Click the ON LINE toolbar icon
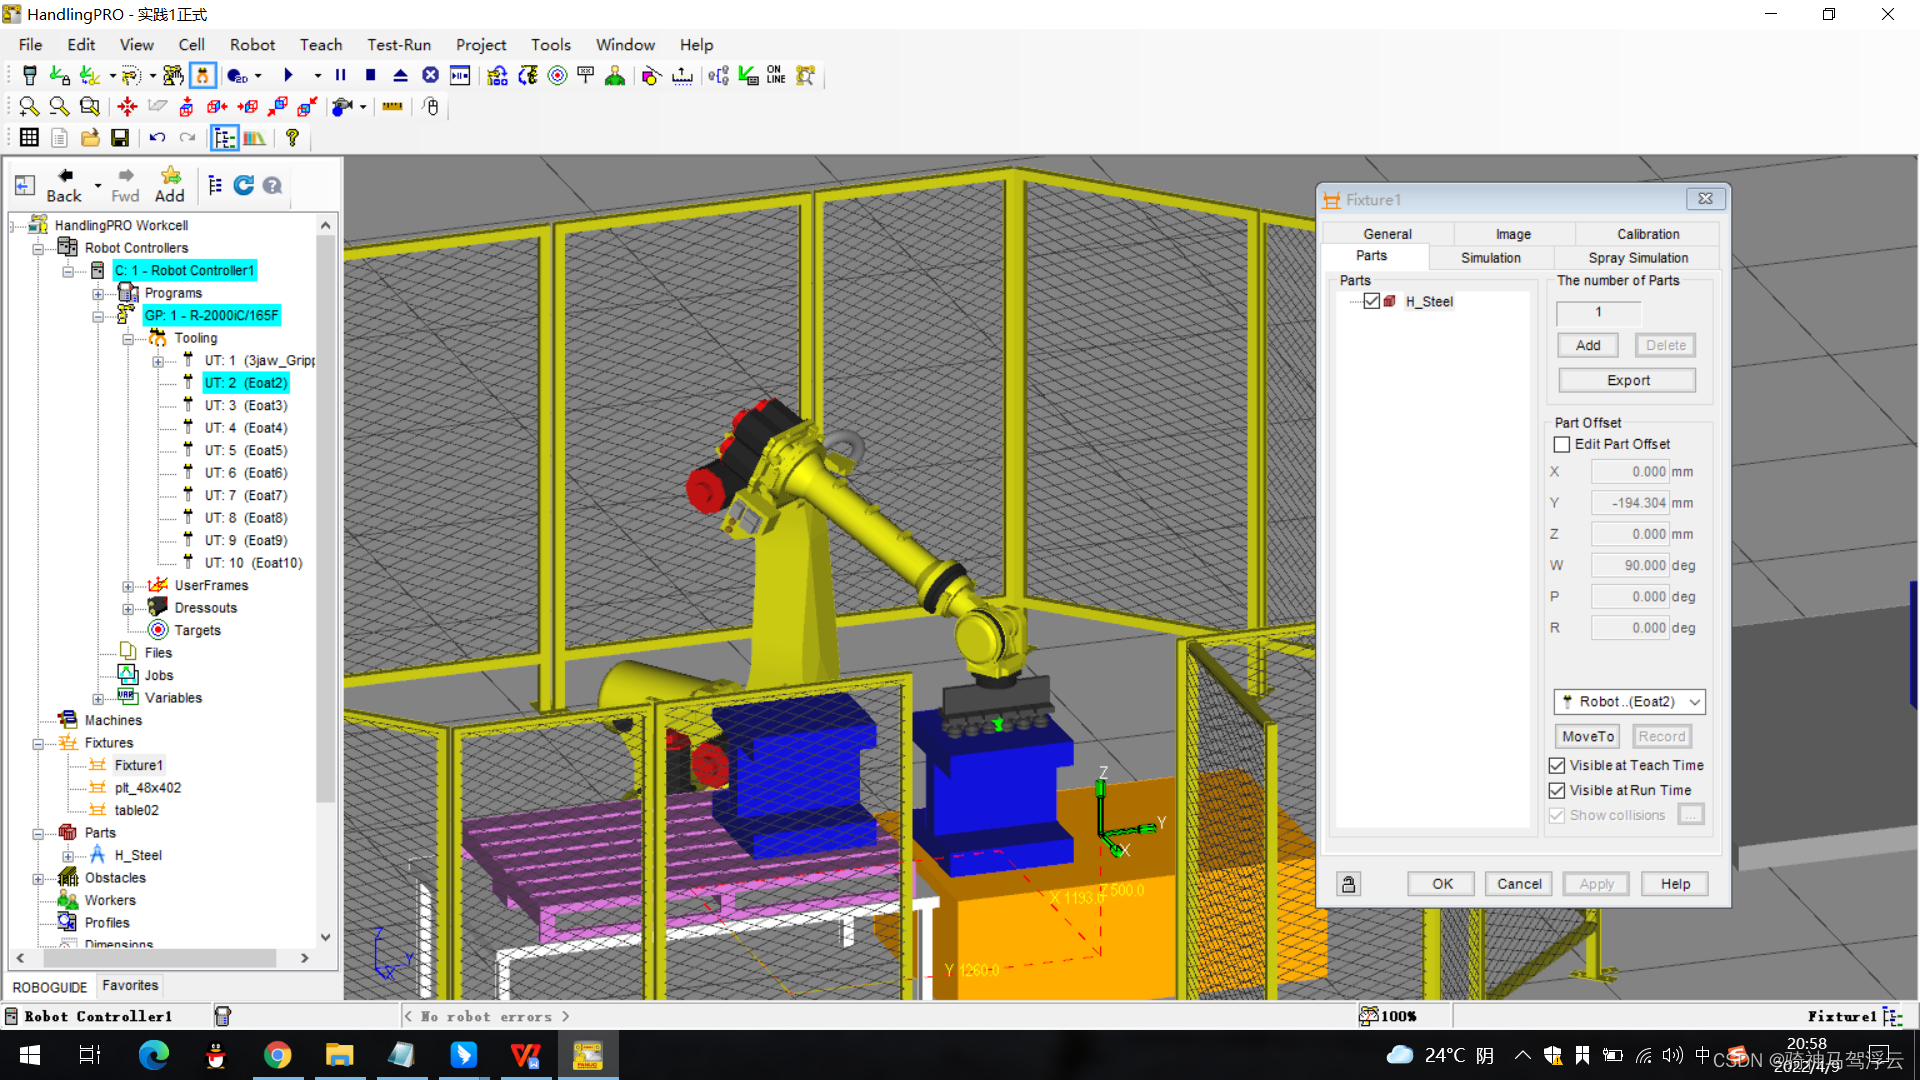Screen dimensions: 1920x1080 (x=776, y=76)
